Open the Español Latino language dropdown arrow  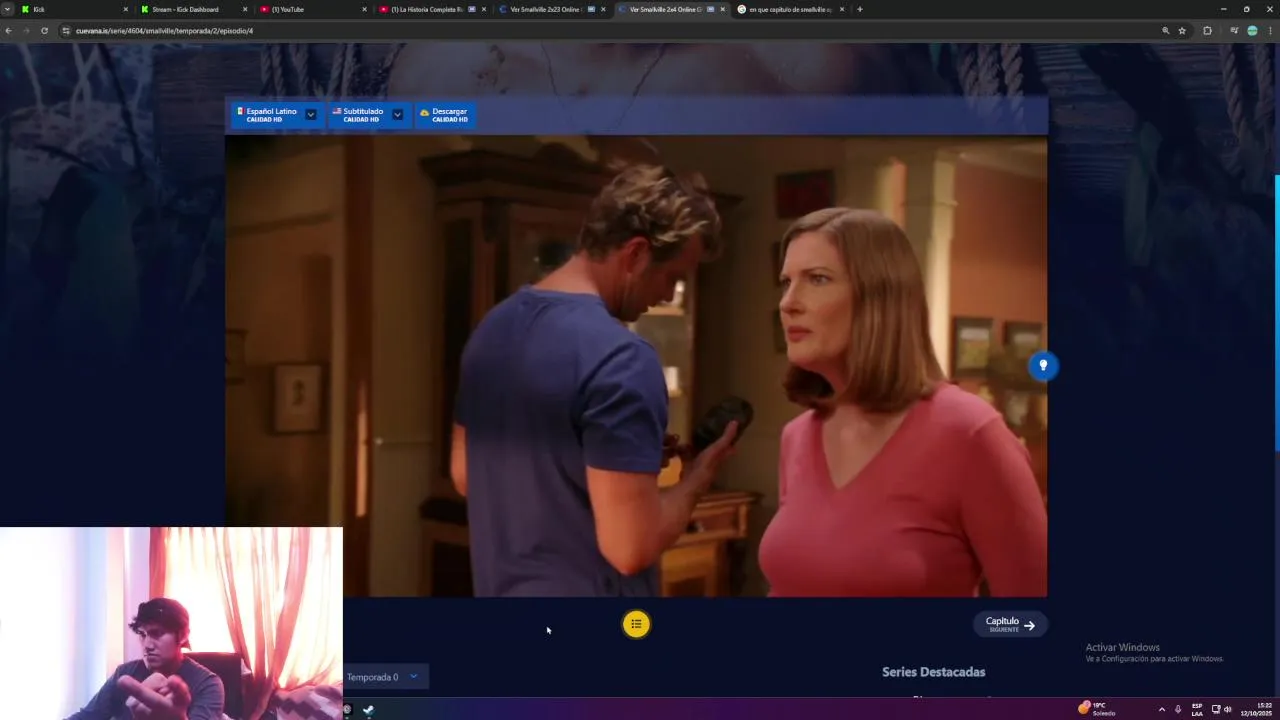pyautogui.click(x=311, y=115)
